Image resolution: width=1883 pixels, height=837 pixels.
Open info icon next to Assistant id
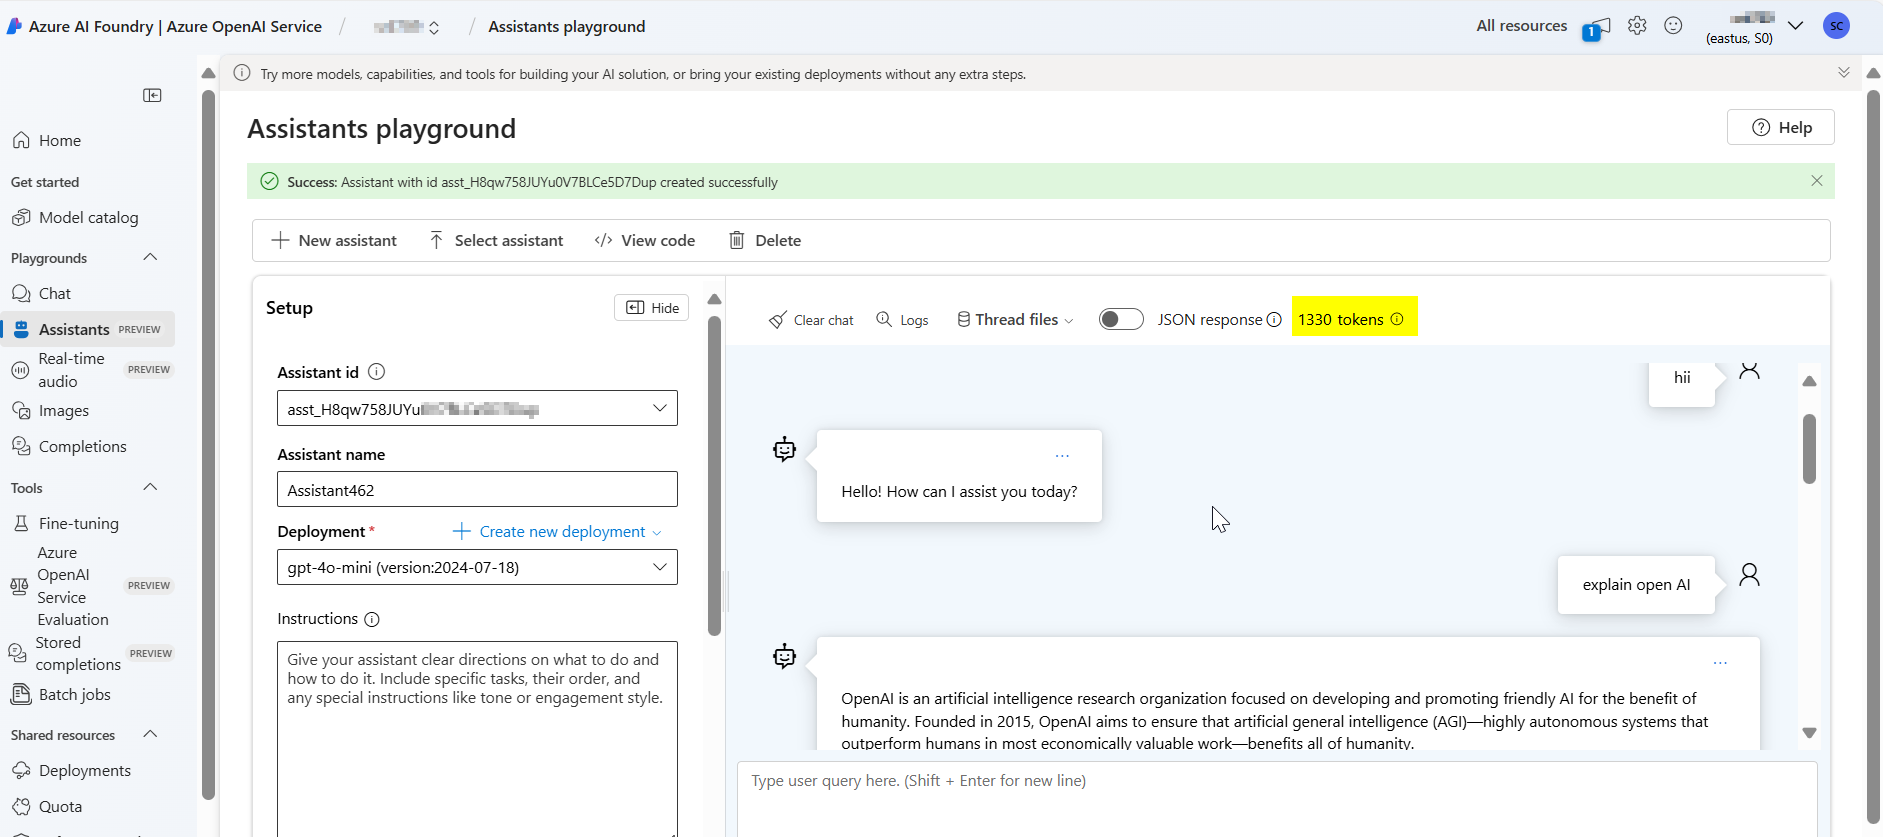pos(376,372)
